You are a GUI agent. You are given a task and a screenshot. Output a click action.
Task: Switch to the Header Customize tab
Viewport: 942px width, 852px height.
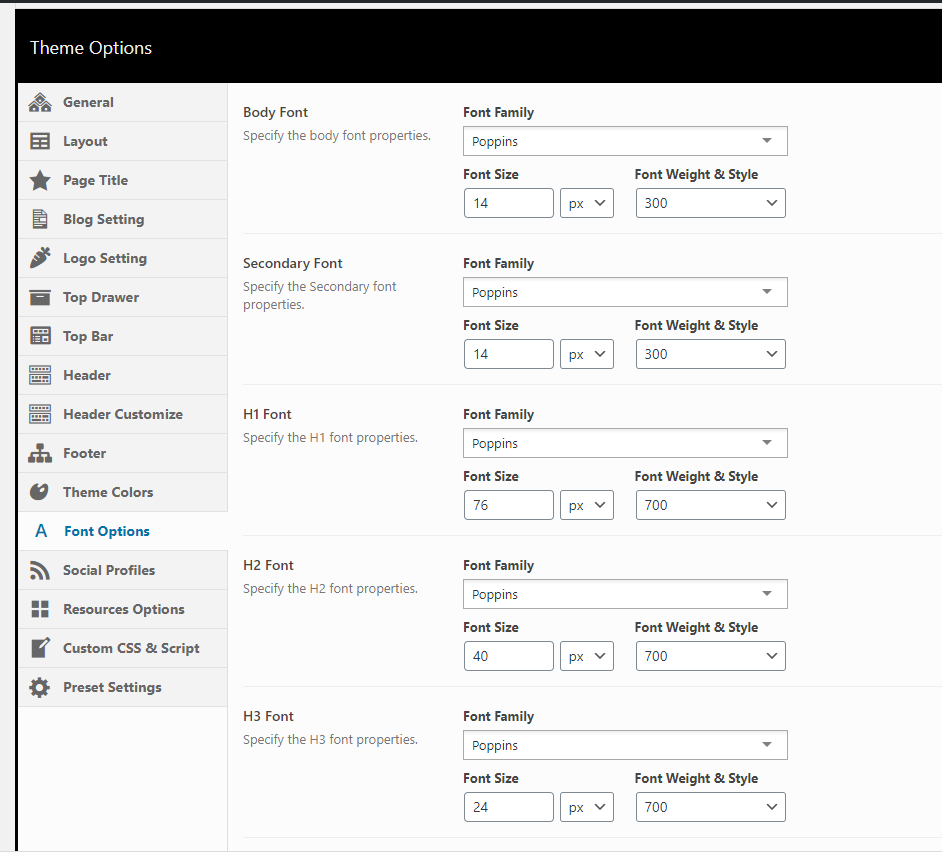point(122,414)
